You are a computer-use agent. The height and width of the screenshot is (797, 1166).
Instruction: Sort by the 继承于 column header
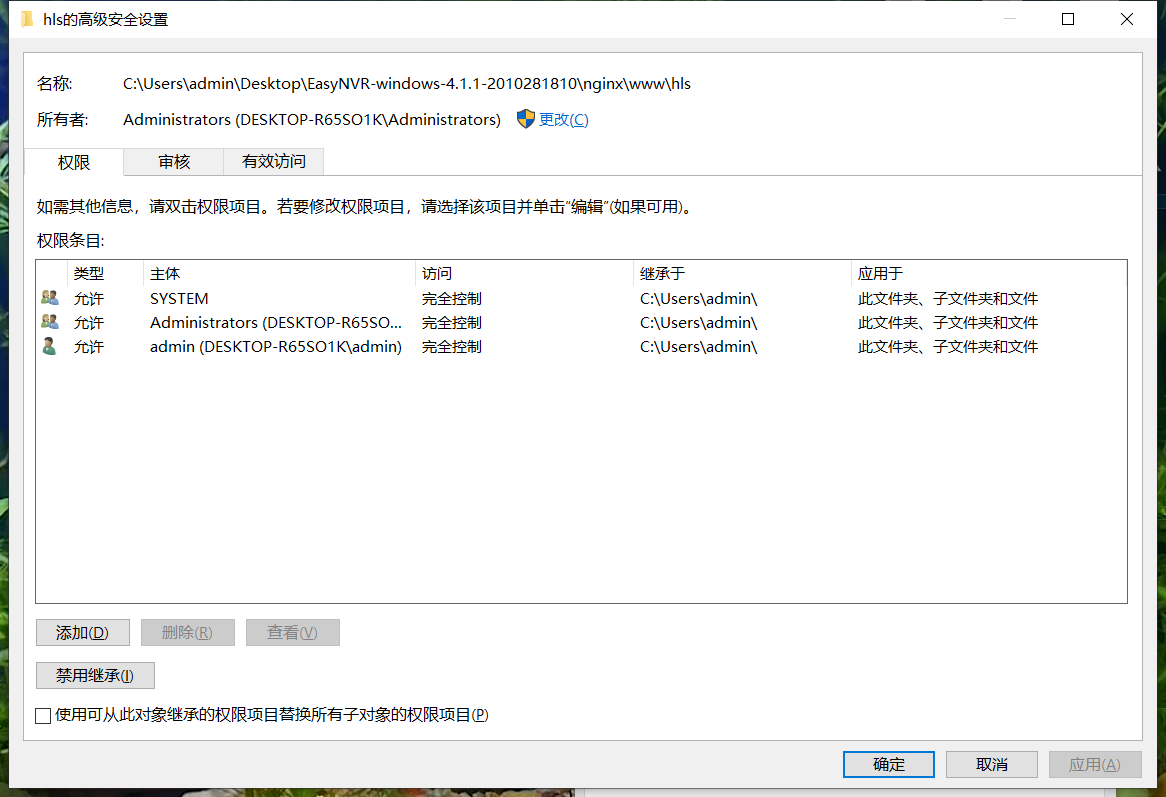tap(742, 274)
